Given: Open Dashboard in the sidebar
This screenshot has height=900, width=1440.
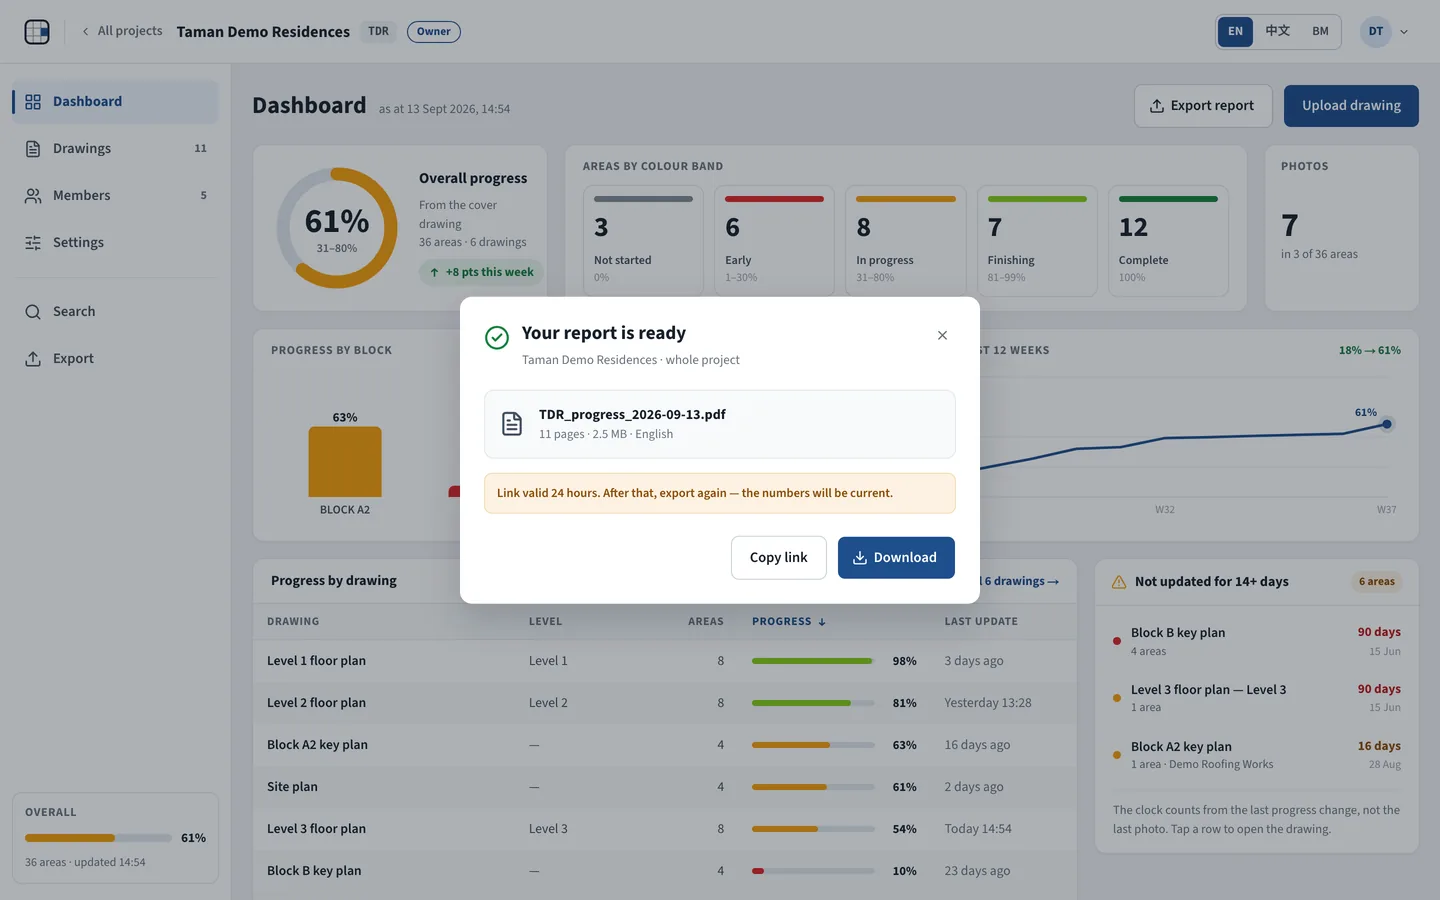Looking at the screenshot, I should pyautogui.click(x=115, y=101).
